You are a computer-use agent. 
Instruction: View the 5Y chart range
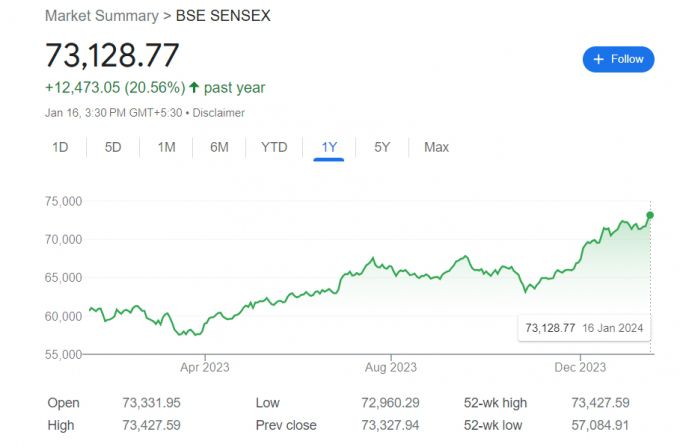coord(382,147)
